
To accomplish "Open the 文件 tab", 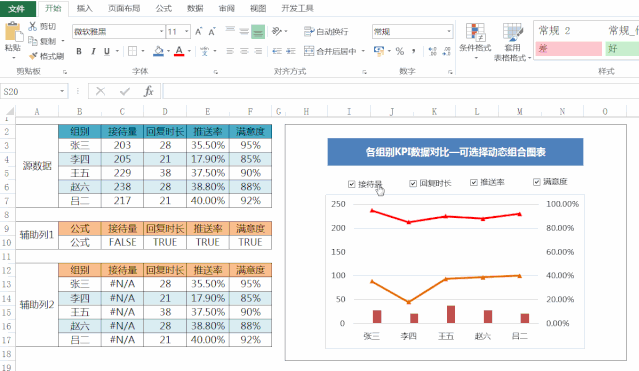I will coord(17,8).
